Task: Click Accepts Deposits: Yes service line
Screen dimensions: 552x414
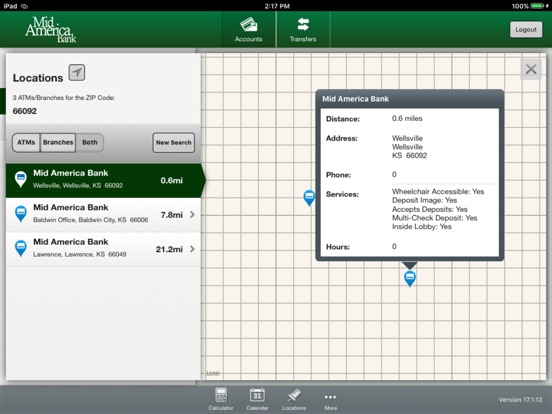Action: [x=429, y=209]
